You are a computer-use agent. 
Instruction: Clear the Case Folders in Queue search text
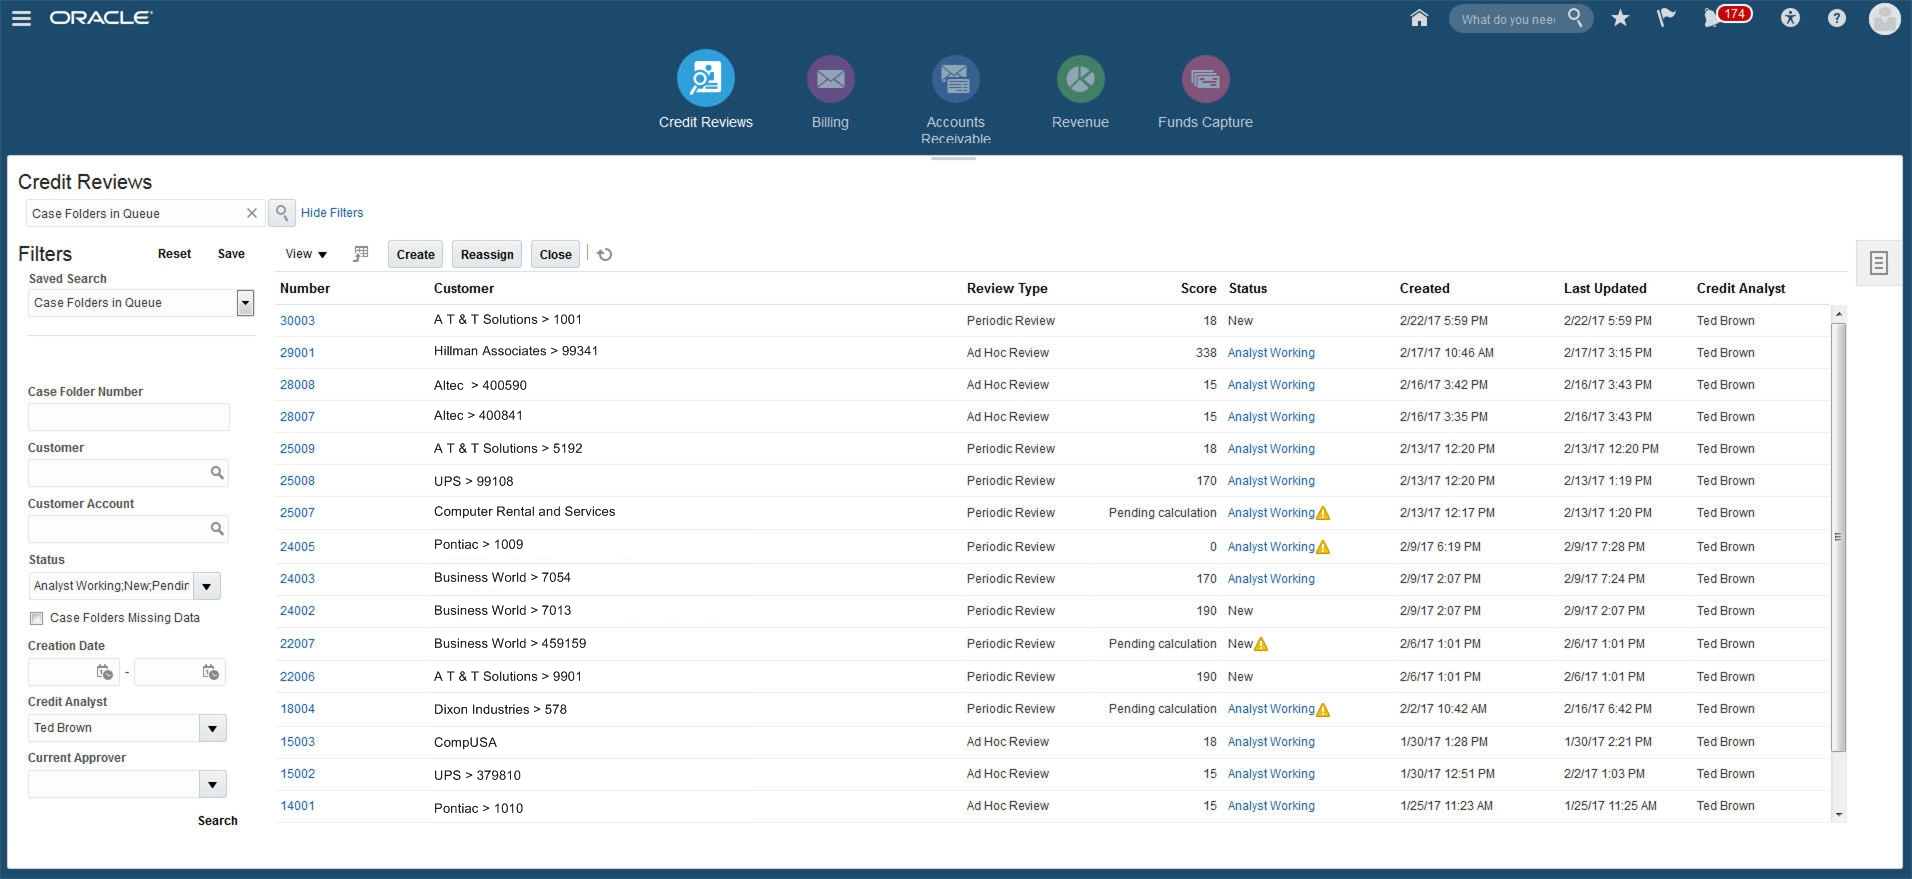pyautogui.click(x=252, y=213)
